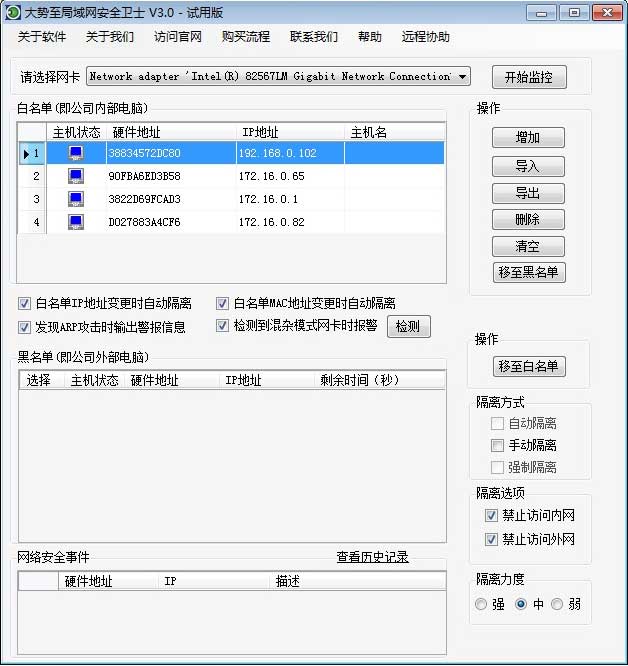Click IP cell 192.168.0.102
The image size is (628, 666).
point(290,153)
